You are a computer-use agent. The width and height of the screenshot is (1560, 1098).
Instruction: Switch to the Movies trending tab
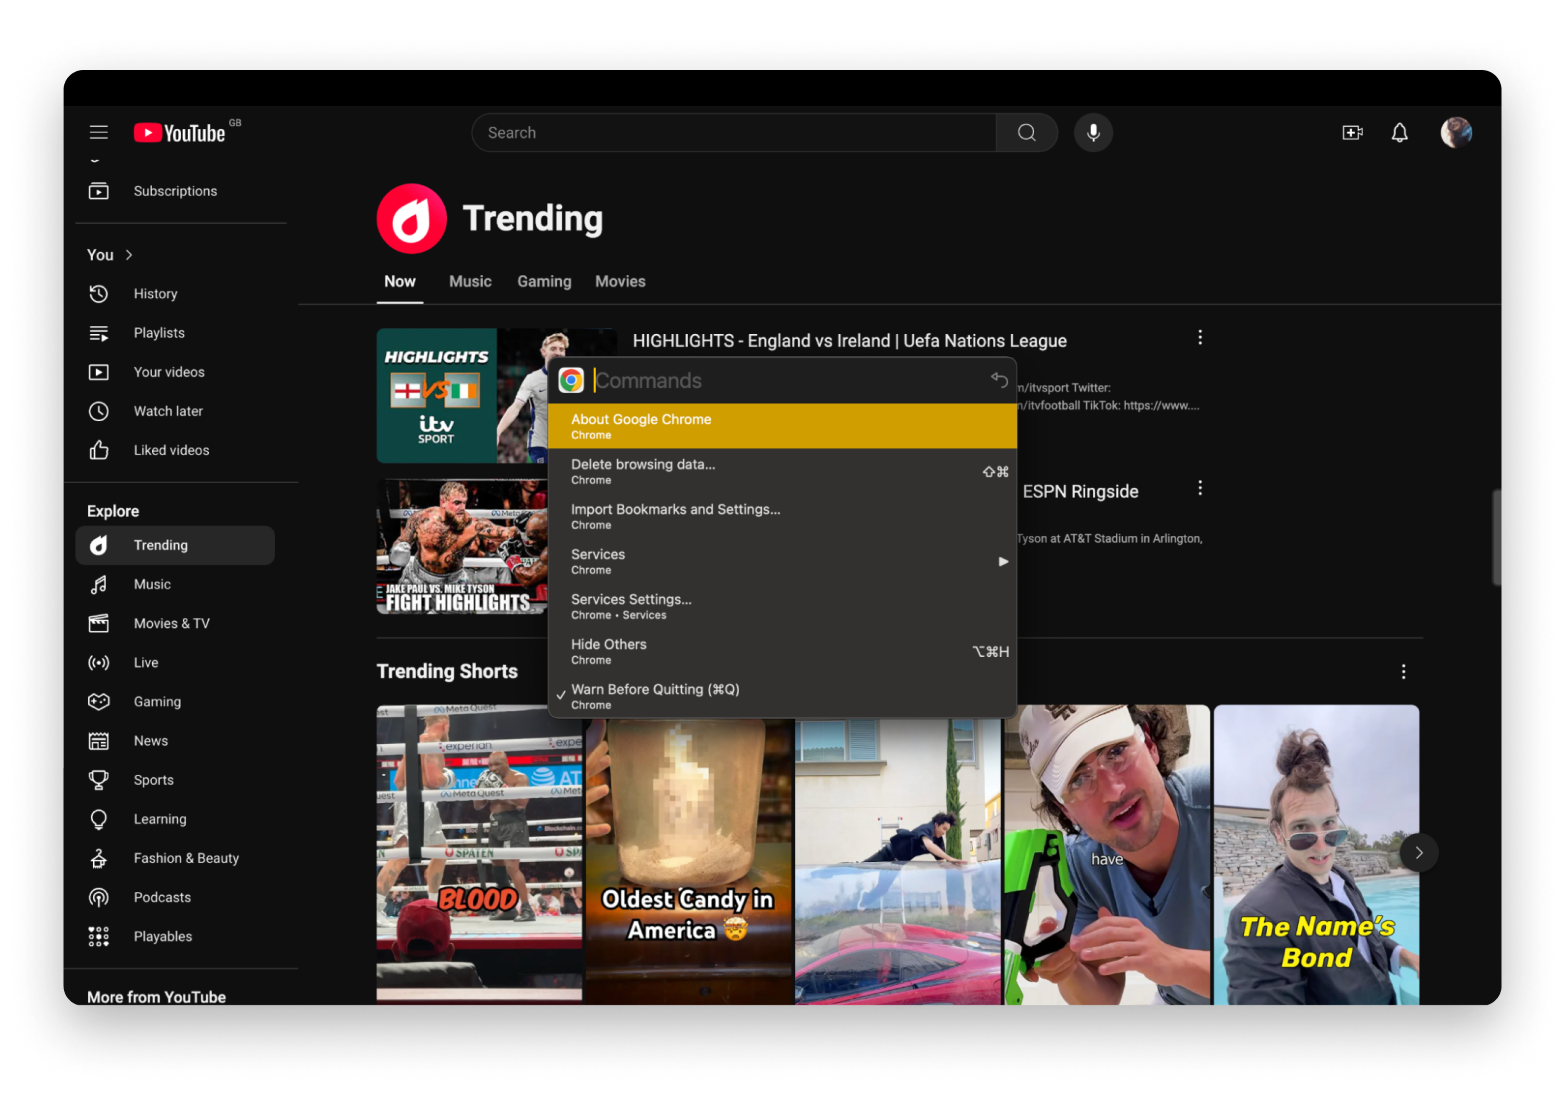pos(620,282)
